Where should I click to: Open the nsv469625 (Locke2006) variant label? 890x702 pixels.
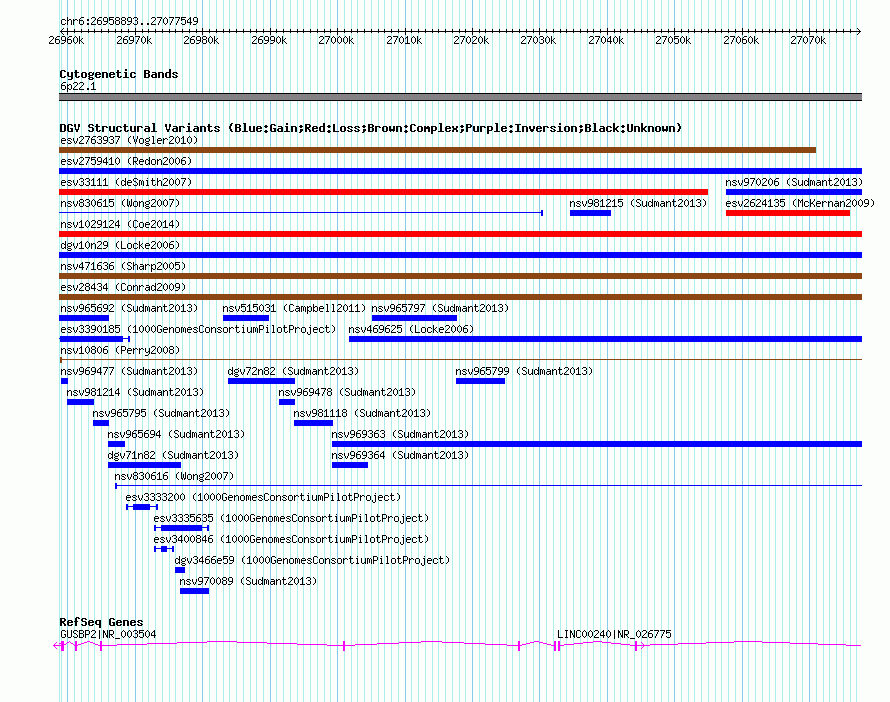point(411,329)
